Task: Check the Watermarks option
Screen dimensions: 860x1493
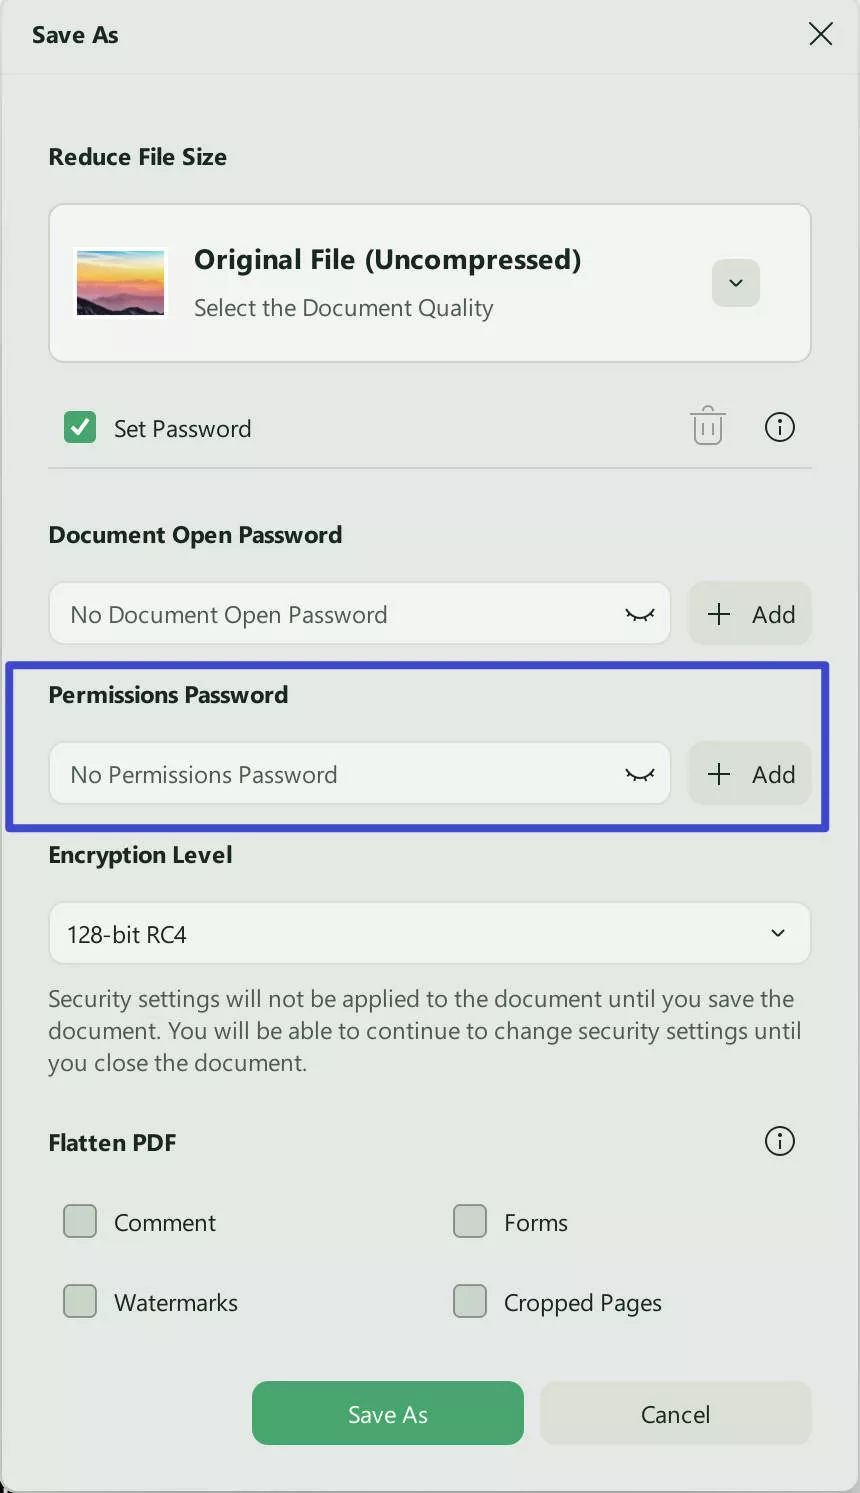Action: pyautogui.click(x=79, y=1301)
